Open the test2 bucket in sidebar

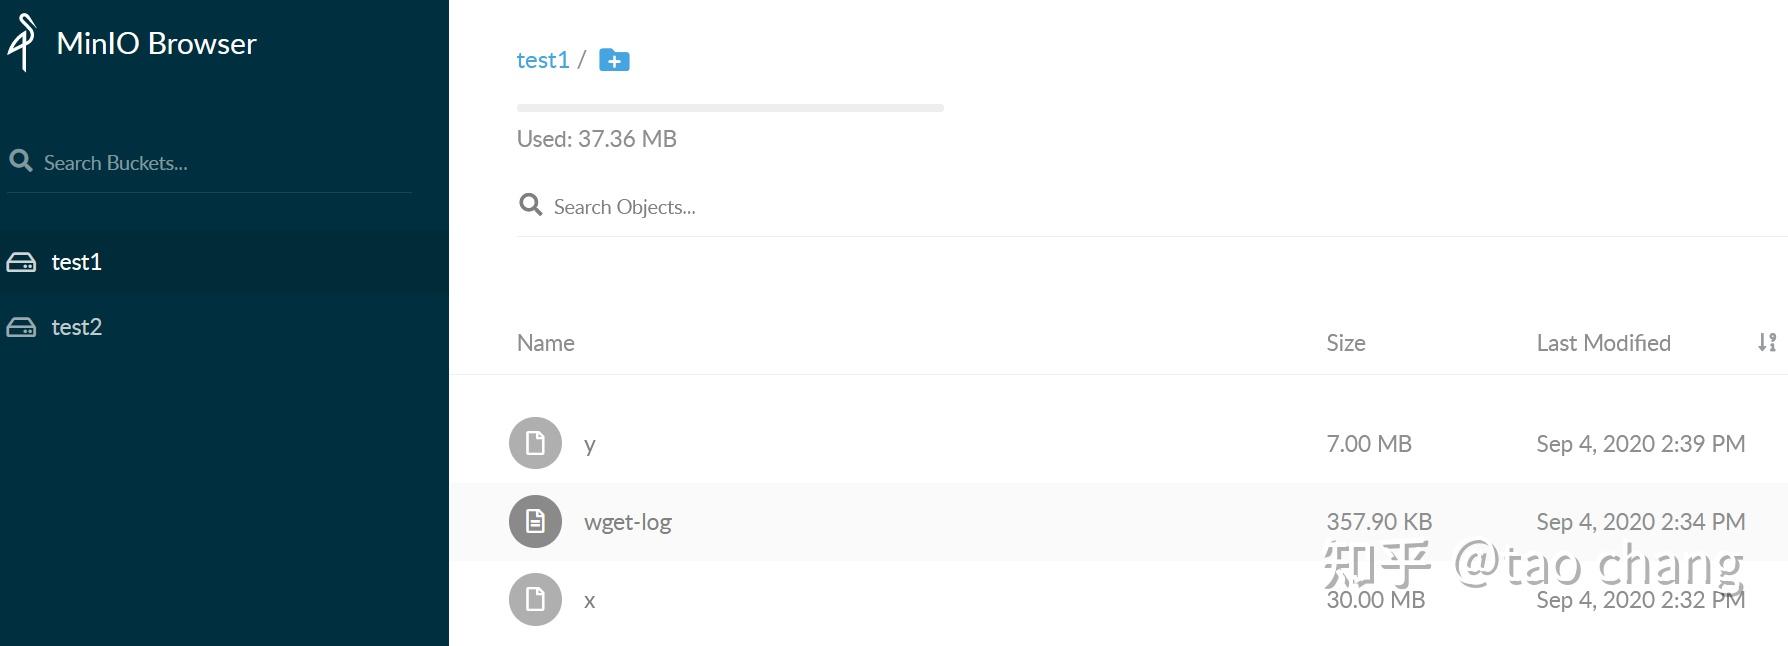pos(77,327)
